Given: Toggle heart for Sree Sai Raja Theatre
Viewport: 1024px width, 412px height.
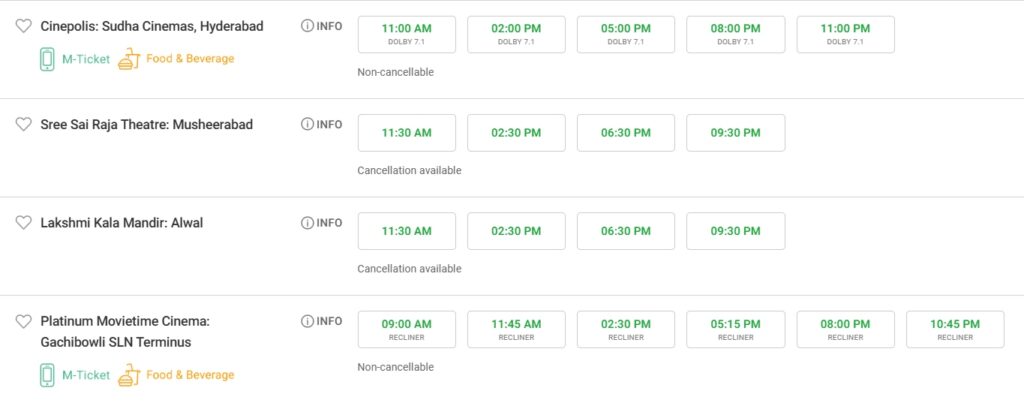Looking at the screenshot, I should pyautogui.click(x=24, y=125).
